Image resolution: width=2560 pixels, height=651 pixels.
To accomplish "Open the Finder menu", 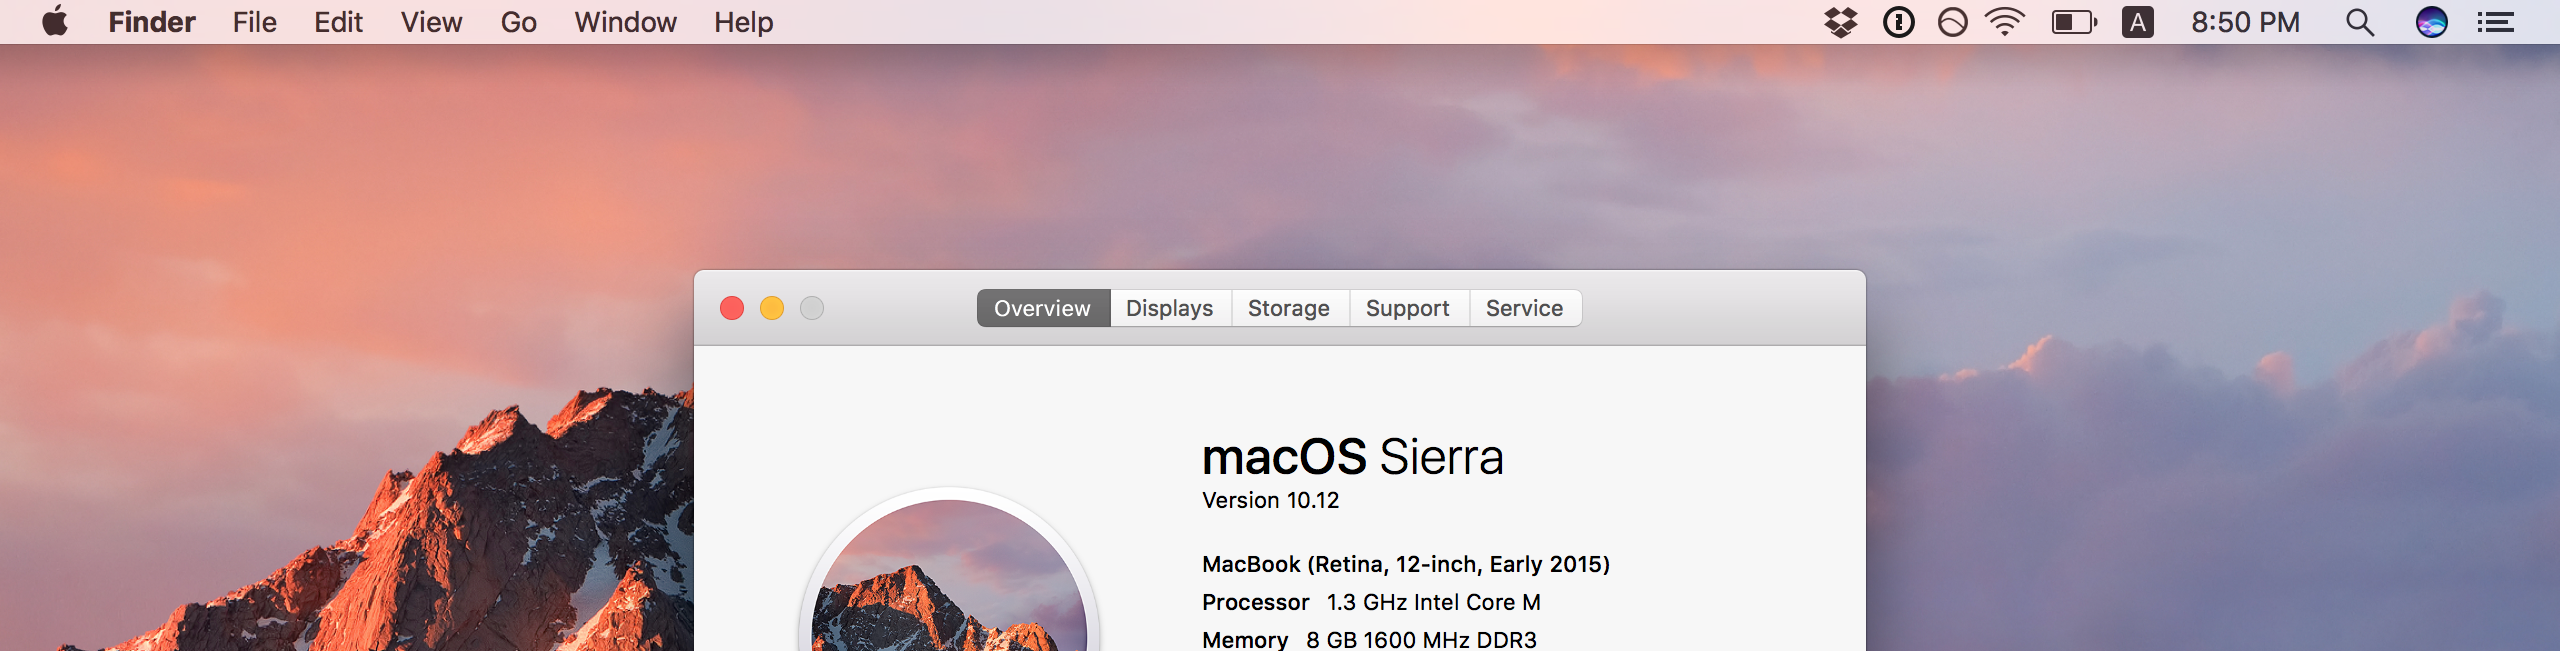I will pyautogui.click(x=152, y=22).
